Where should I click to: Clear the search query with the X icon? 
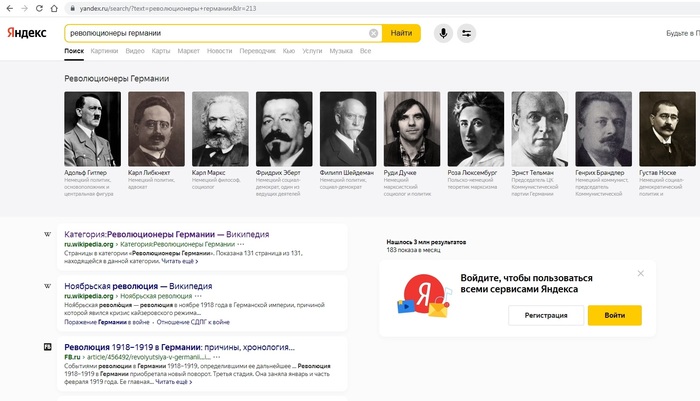coord(374,33)
